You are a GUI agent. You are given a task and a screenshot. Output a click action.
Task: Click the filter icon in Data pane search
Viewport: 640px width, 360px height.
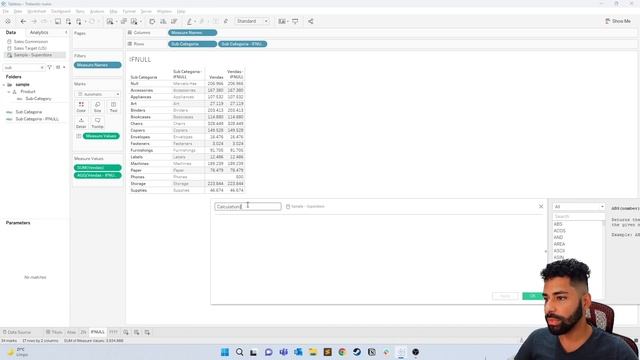click(49, 67)
